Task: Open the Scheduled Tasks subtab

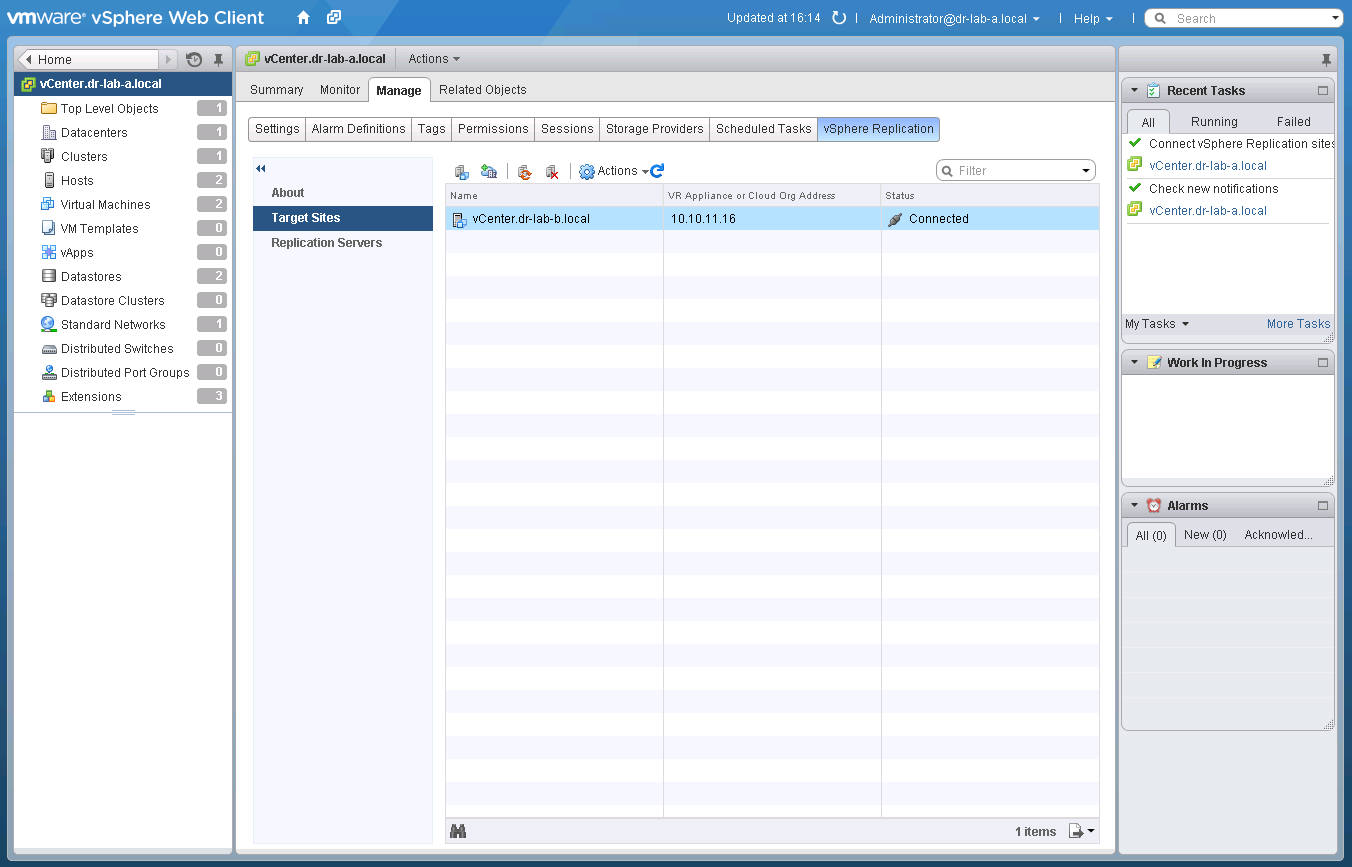Action: [763, 128]
